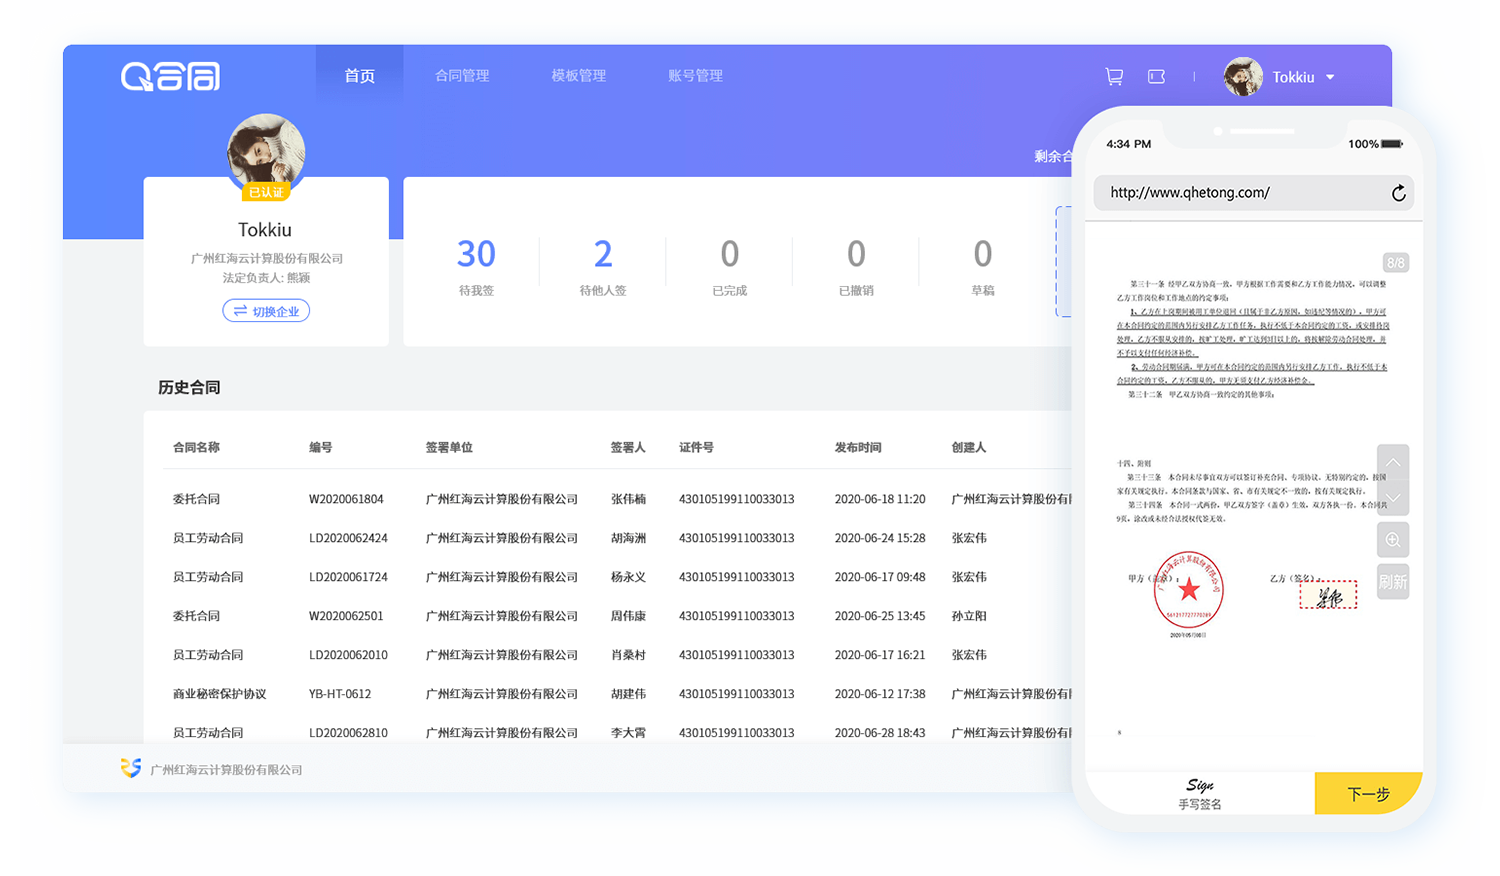Screen dimensions: 1500x876
Task: Open the shopping cart icon
Action: point(1114,76)
